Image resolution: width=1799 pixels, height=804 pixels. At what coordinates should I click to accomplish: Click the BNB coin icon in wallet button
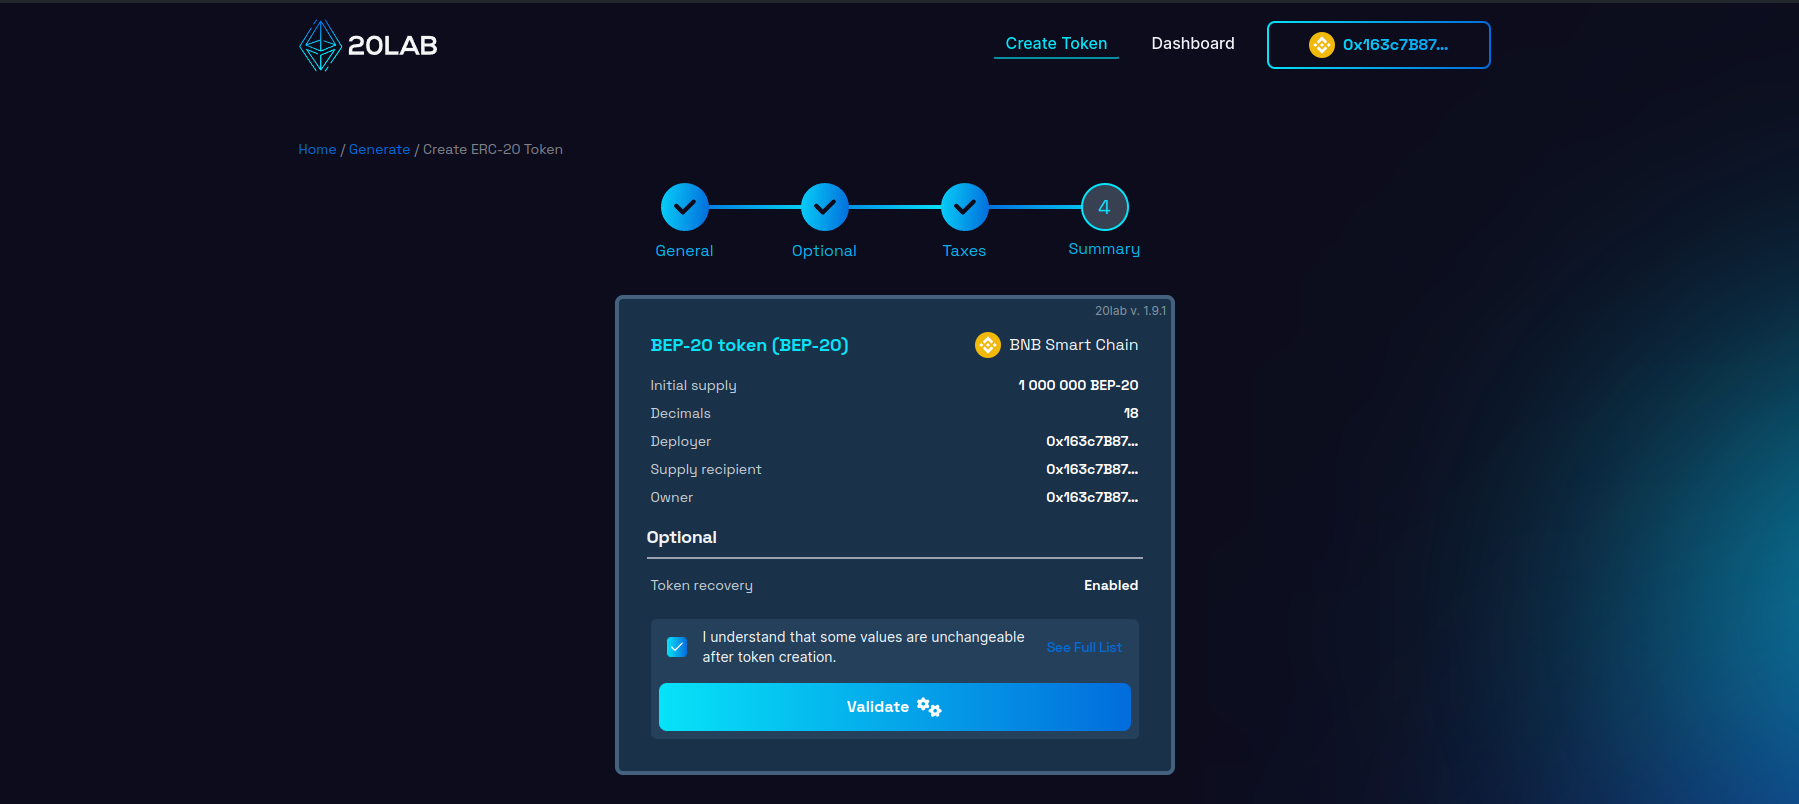1322,45
